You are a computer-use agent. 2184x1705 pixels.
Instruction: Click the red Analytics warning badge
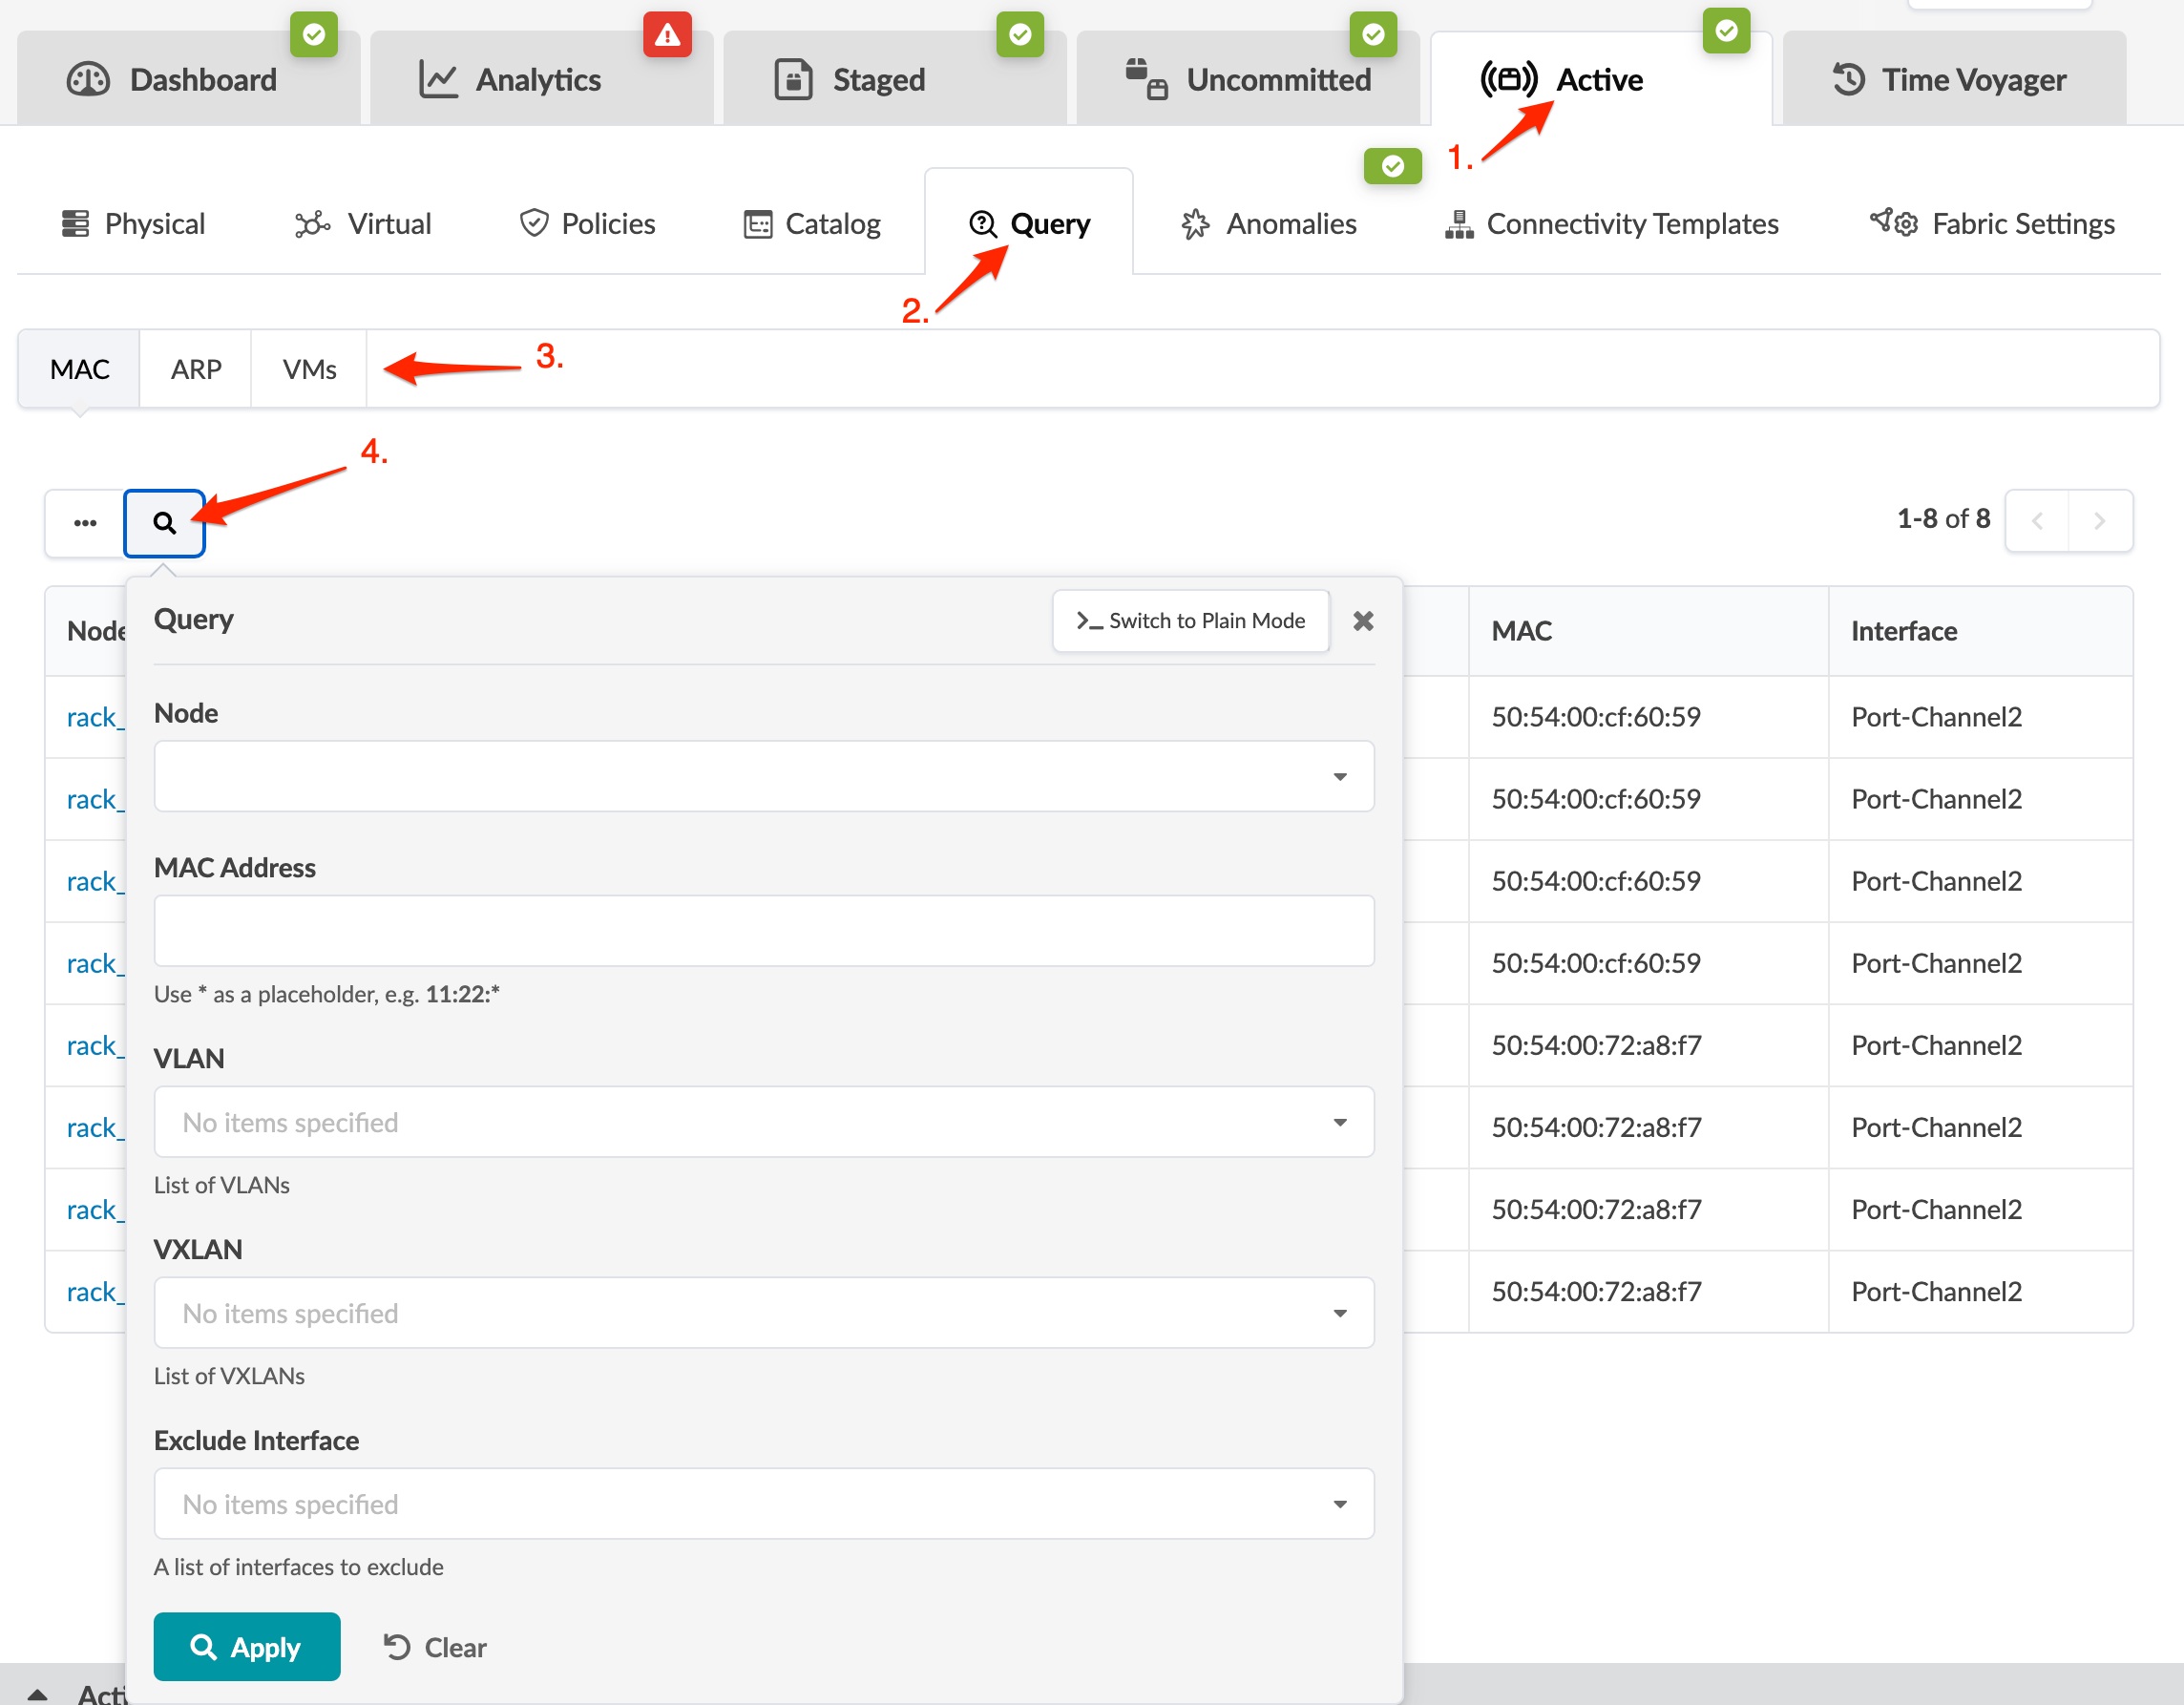click(667, 36)
